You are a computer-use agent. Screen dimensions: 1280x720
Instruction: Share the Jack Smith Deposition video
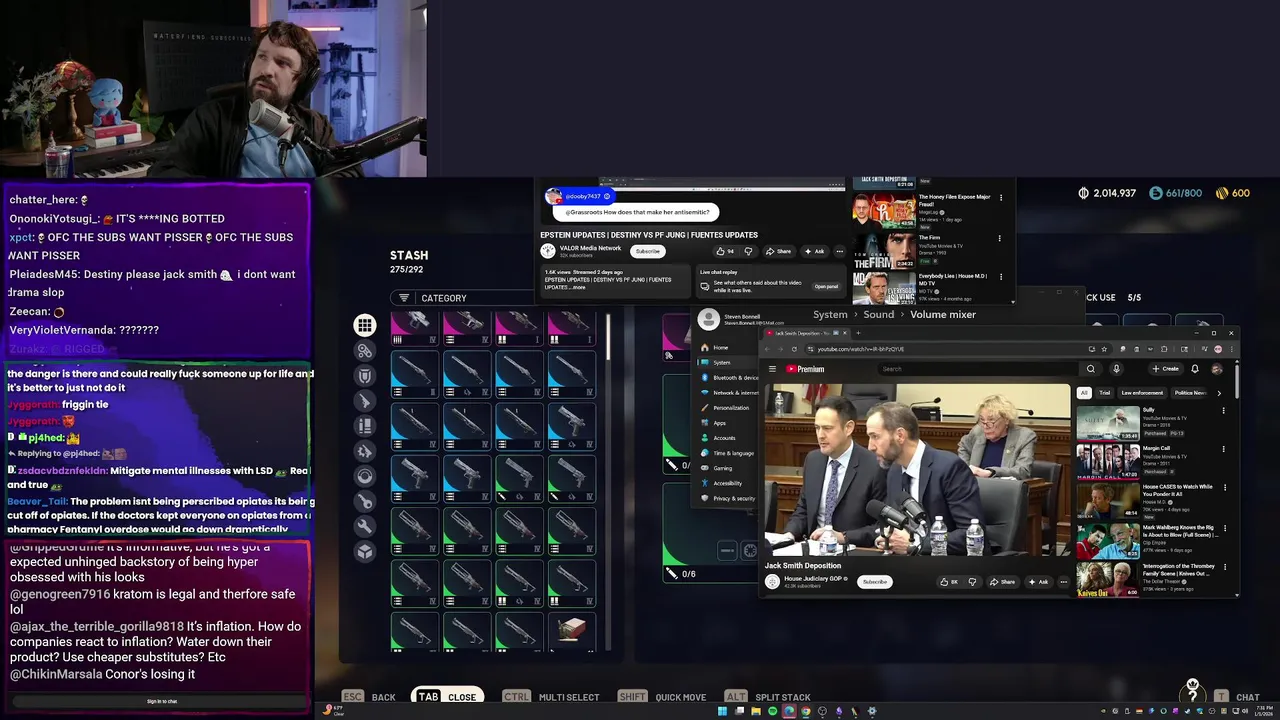pyautogui.click(x=1003, y=582)
